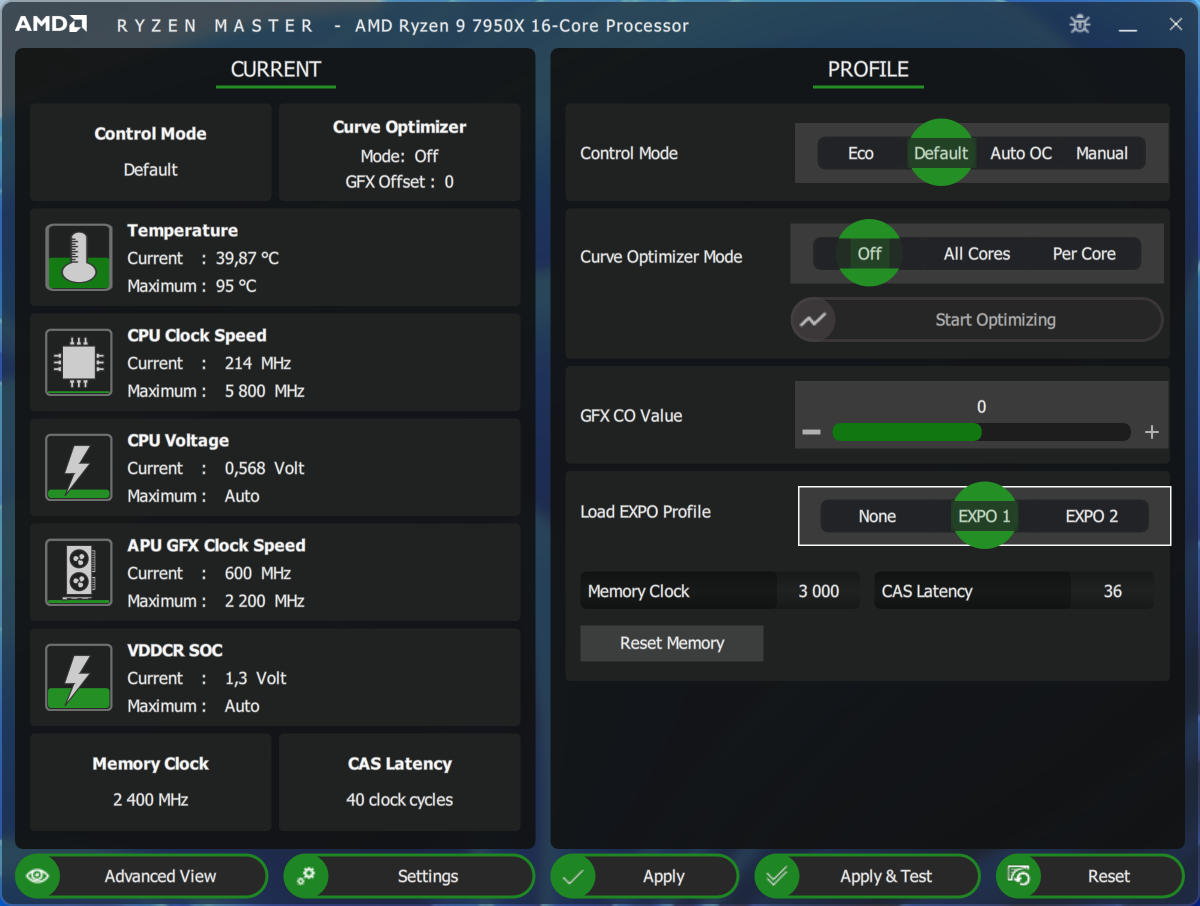Click the maximum clock 5 800 MHz

(265, 391)
